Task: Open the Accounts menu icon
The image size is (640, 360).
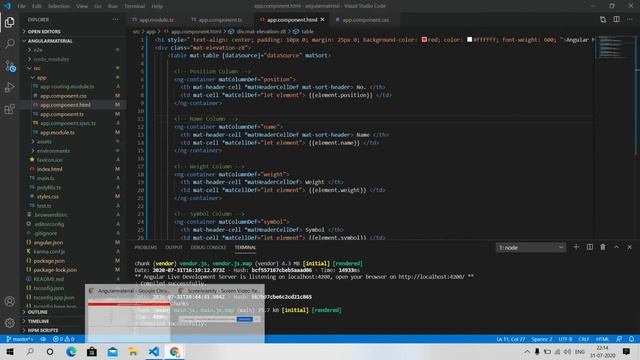Action: [x=9, y=301]
